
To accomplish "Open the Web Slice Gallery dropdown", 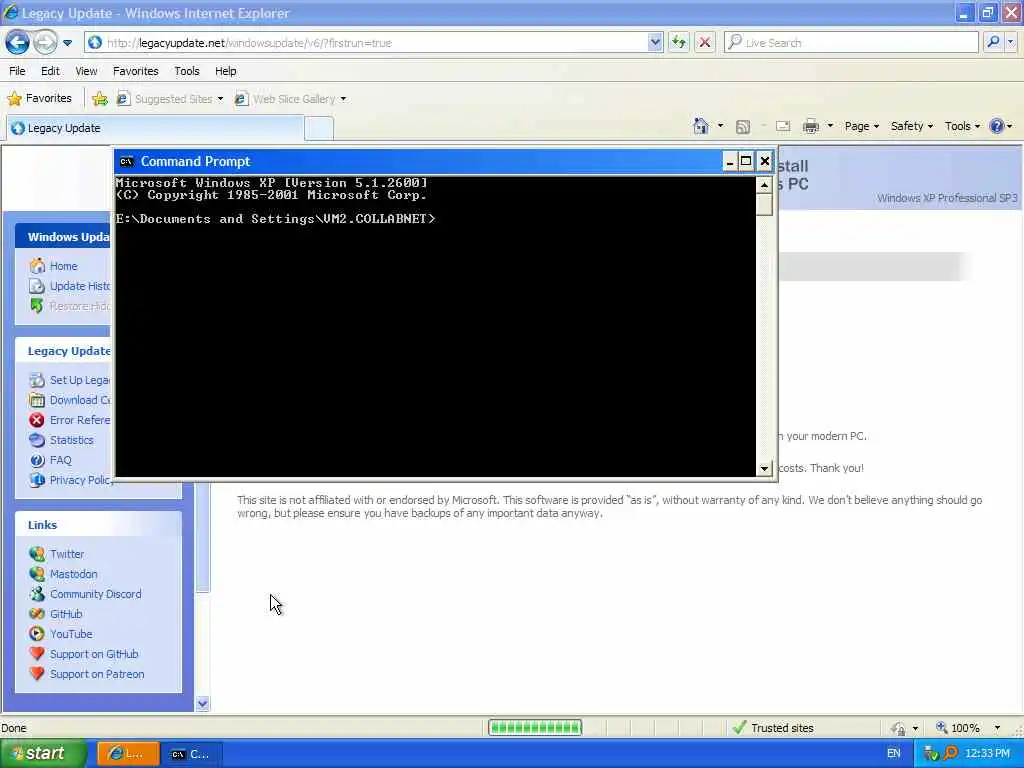I will coord(290,99).
